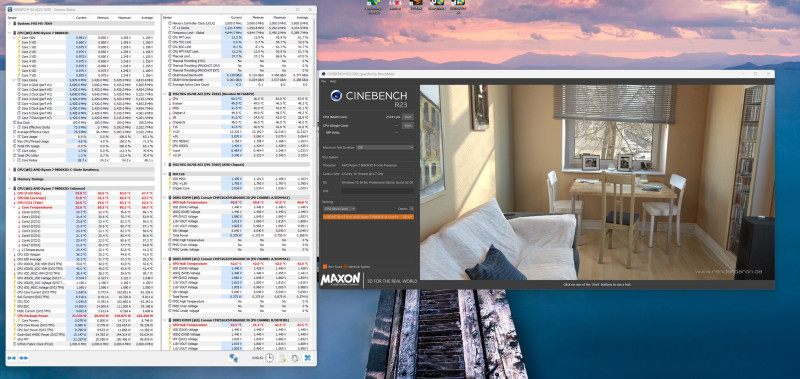
Task: Click the collapse-panels left arrows icon in HWiNFO
Action: coord(11,358)
